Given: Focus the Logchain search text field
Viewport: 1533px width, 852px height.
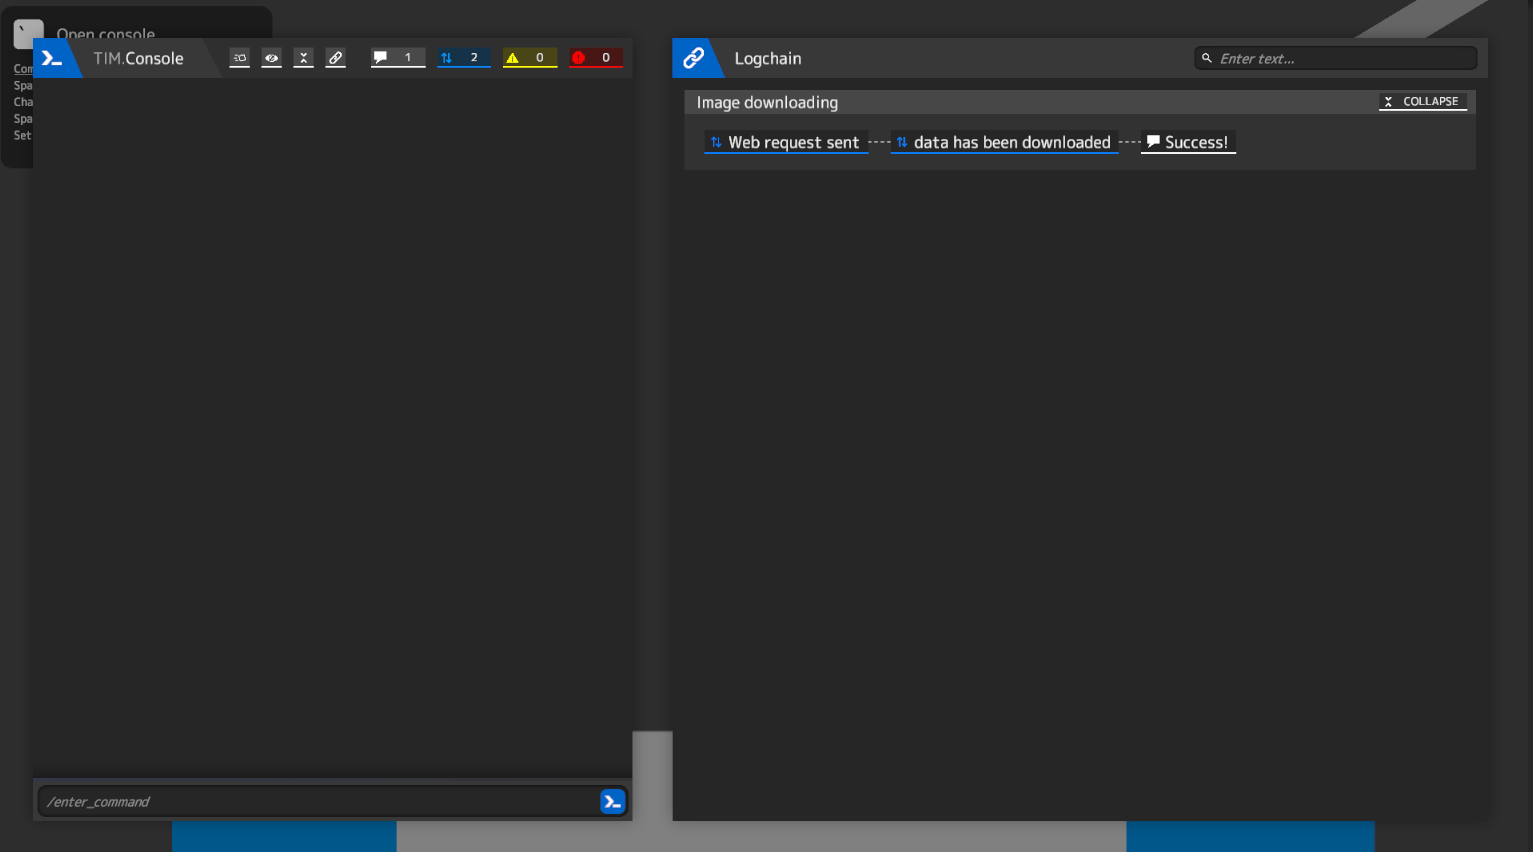Looking at the screenshot, I should [x=1344, y=59].
